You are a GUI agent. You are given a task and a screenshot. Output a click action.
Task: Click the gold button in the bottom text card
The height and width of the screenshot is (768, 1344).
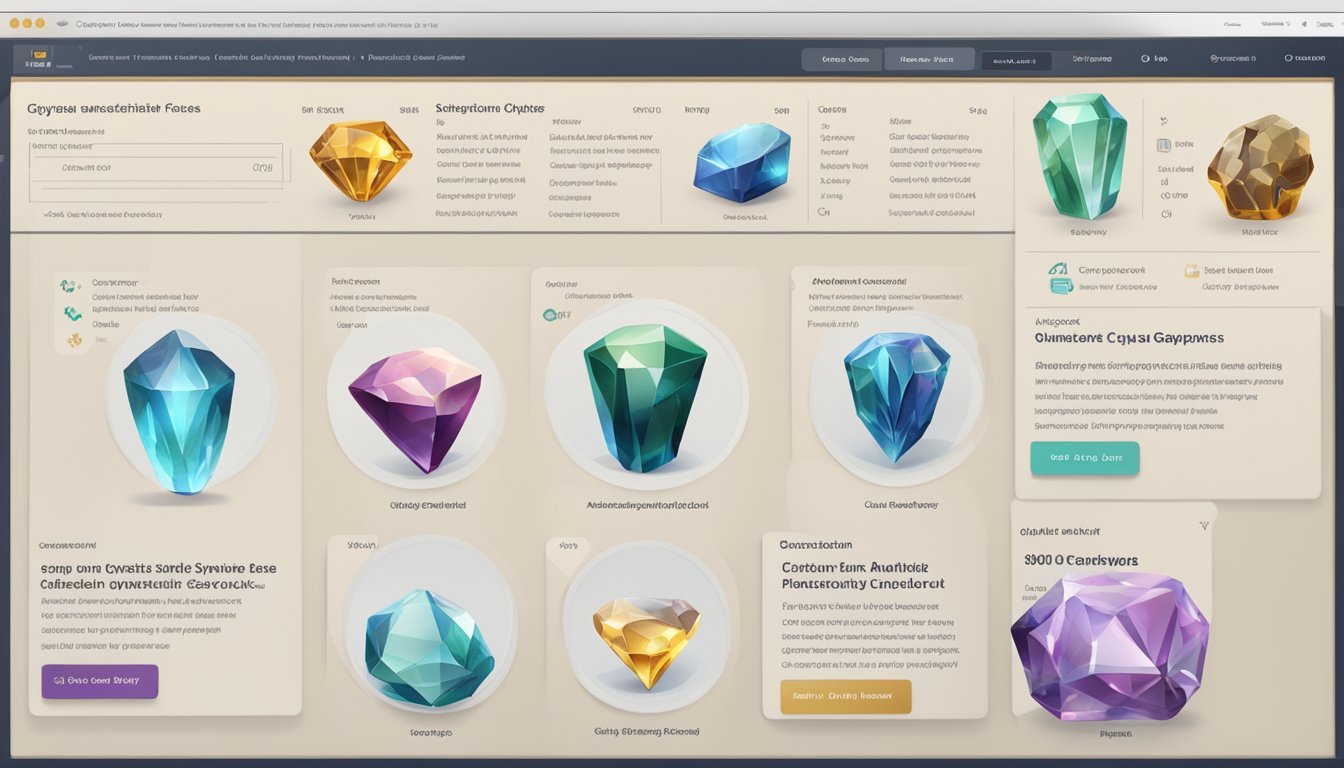(x=845, y=696)
